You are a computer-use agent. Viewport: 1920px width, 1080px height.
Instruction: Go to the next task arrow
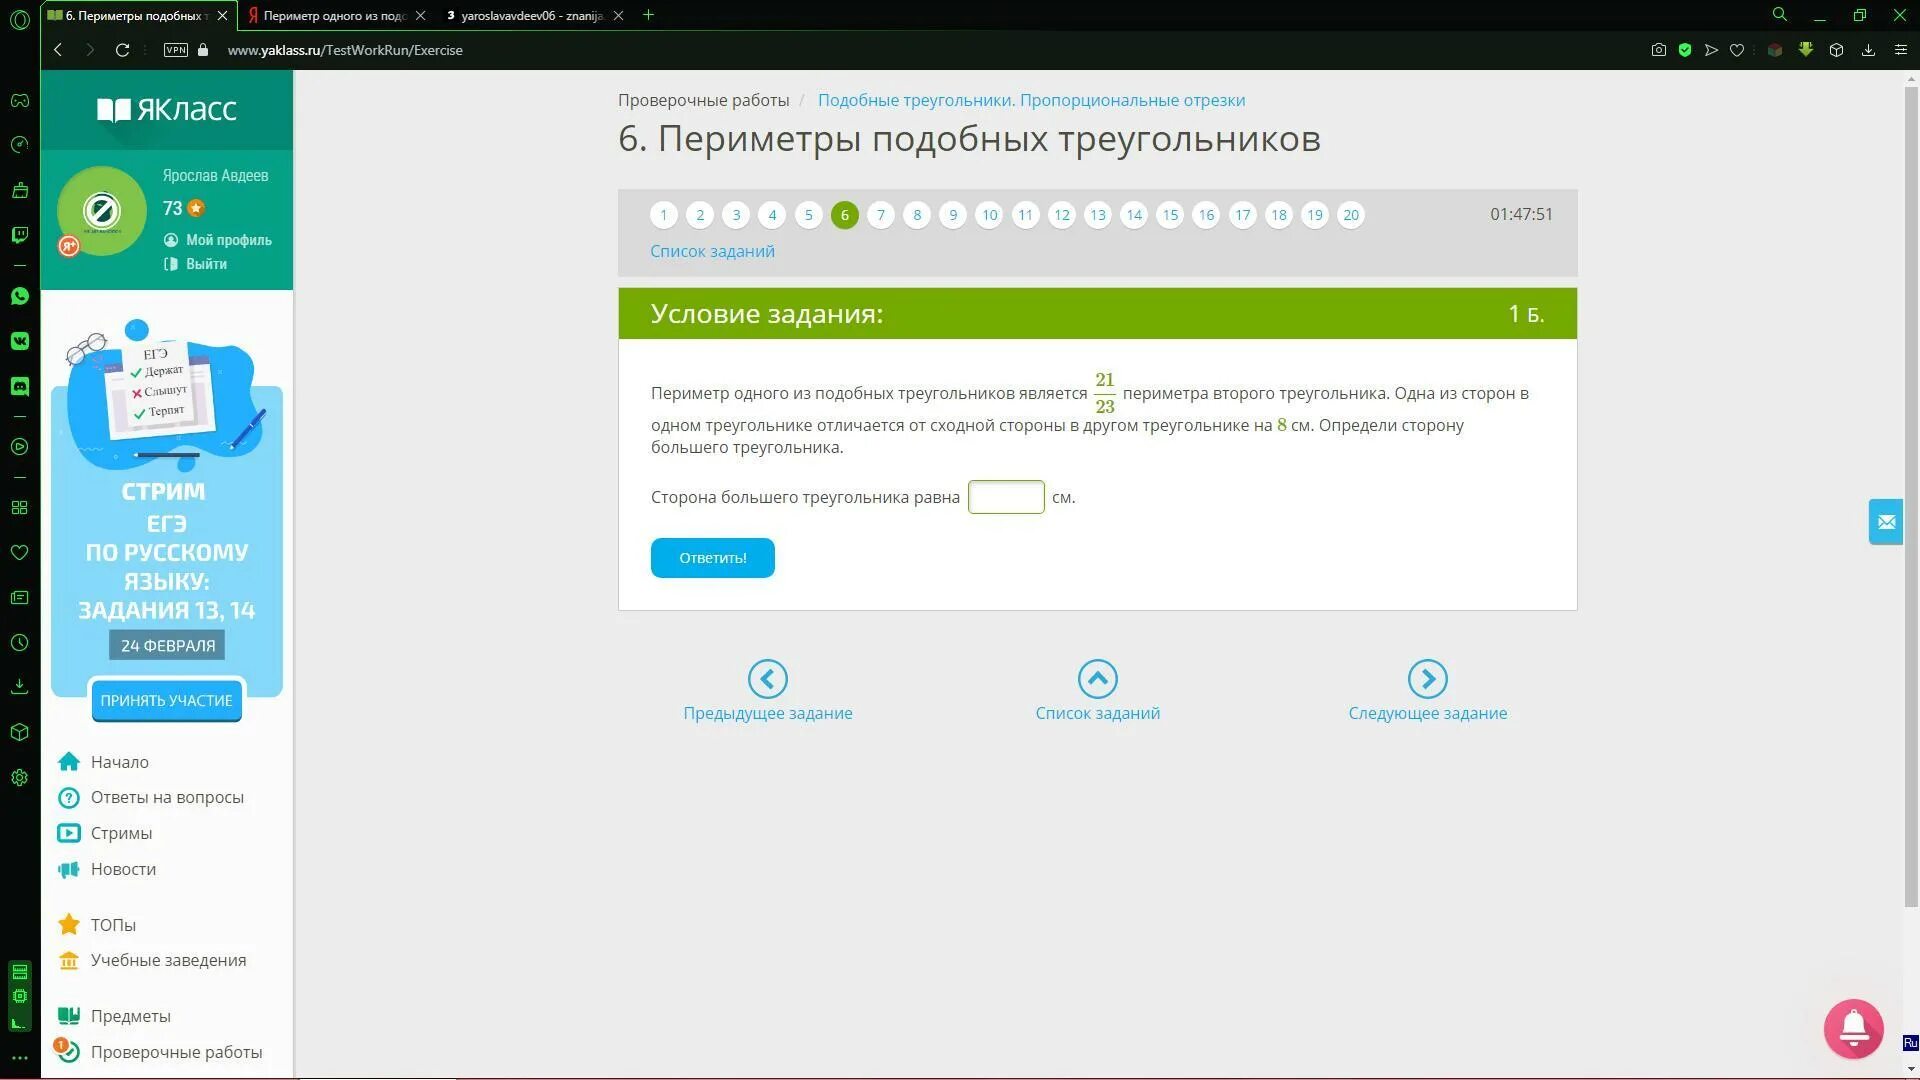[x=1427, y=679]
